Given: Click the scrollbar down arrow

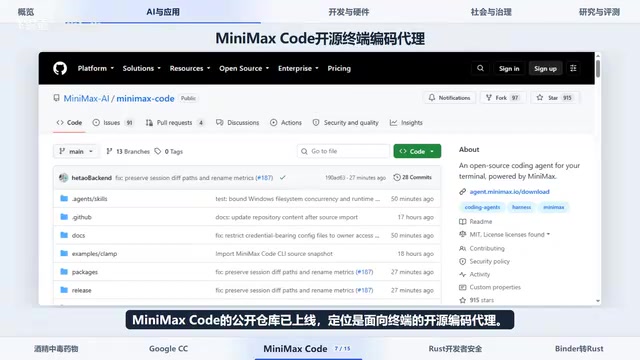Looking at the screenshot, I should (x=598, y=301).
